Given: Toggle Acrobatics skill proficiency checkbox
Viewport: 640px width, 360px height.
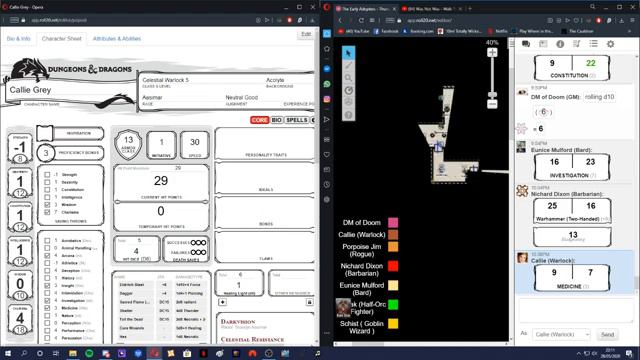Looking at the screenshot, I should 47,241.
